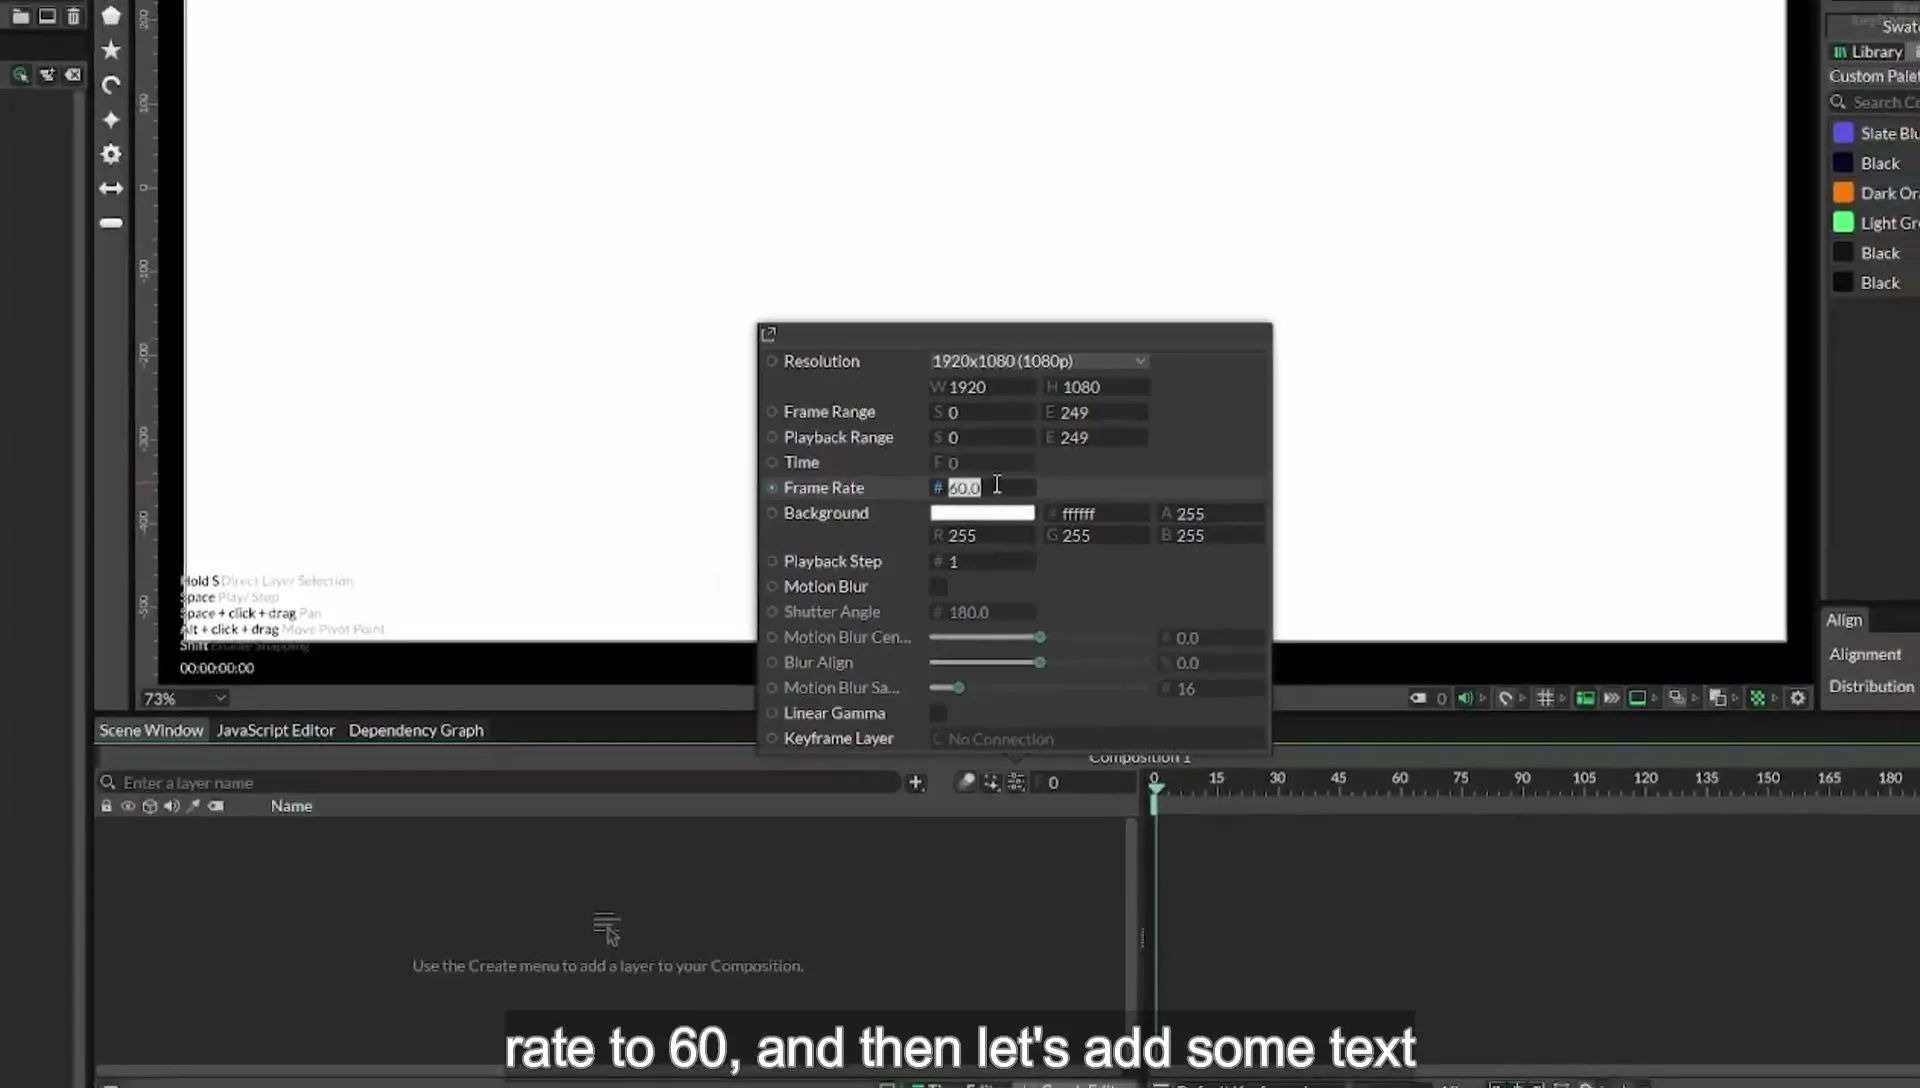Open the Library tab in swatches panel

(x=1868, y=52)
